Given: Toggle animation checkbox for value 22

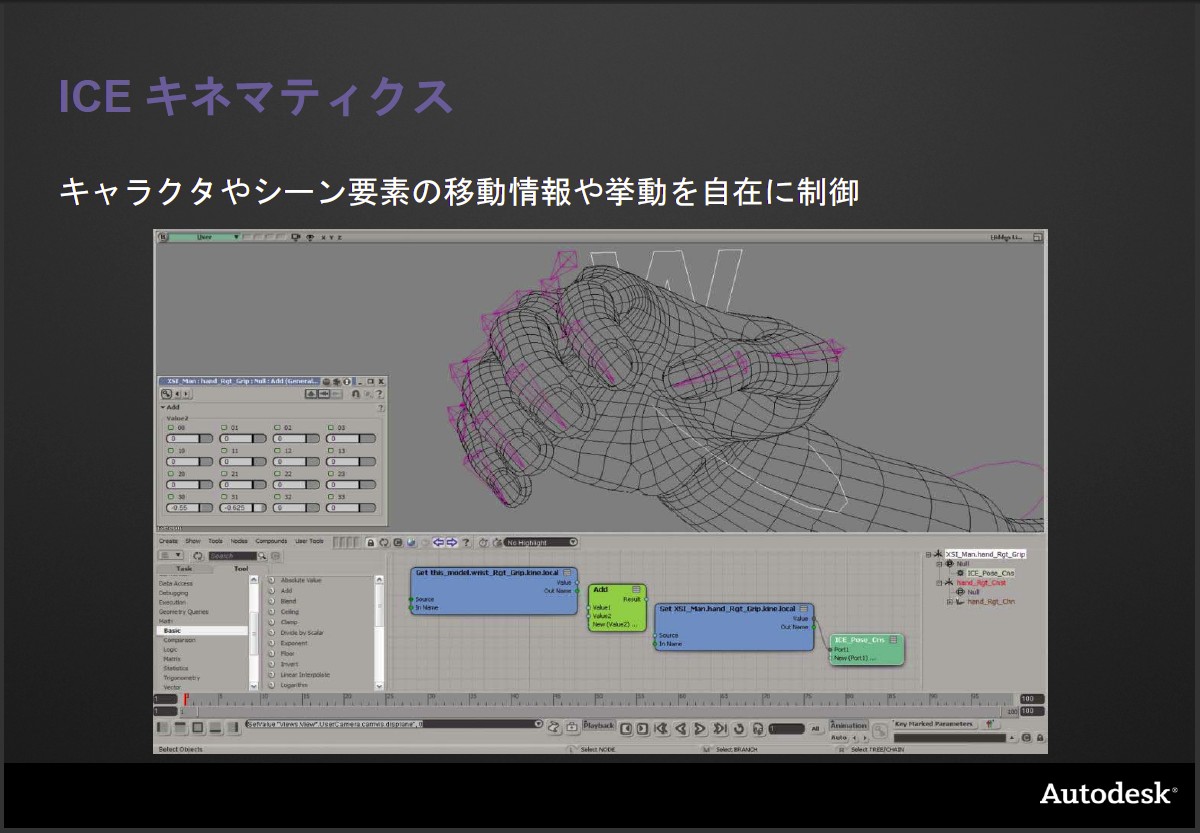Looking at the screenshot, I should pos(277,473).
